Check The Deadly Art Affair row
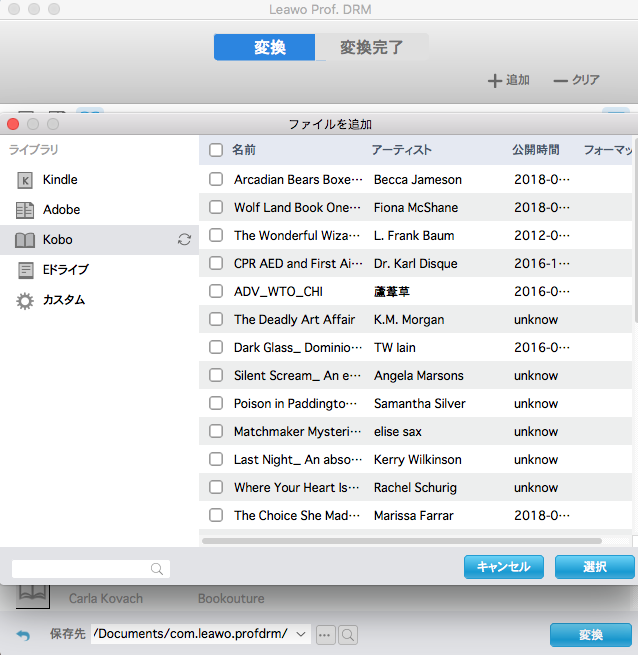Screen dimensions: 638x655 216,320
